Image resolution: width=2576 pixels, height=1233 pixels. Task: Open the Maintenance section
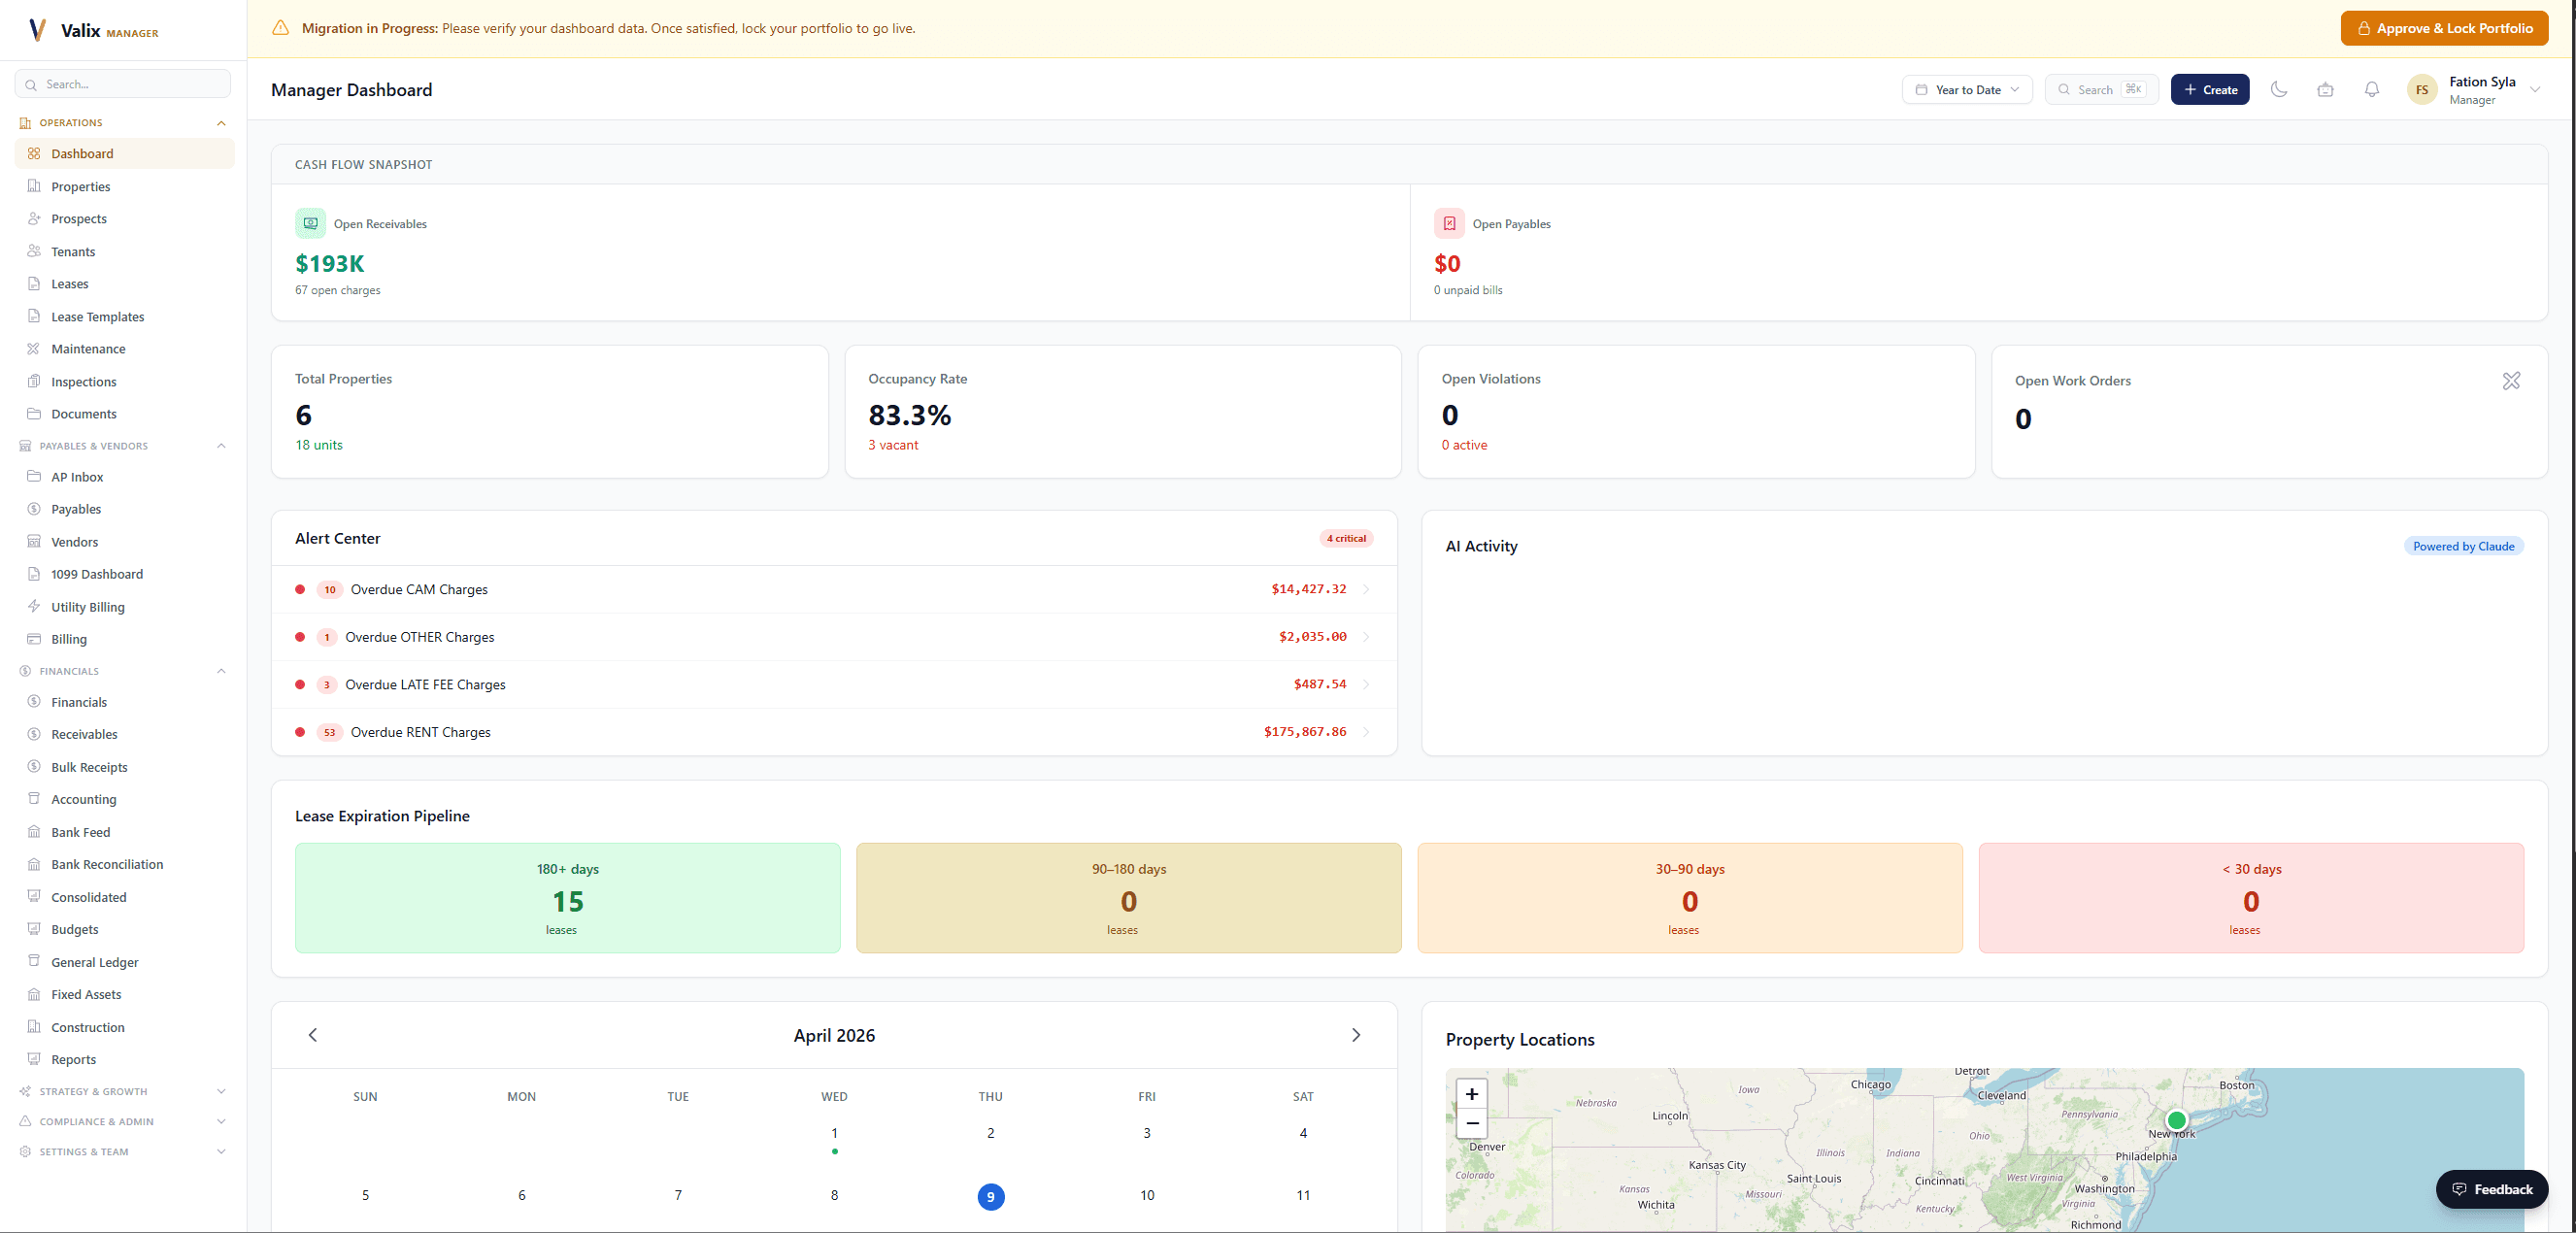coord(88,348)
